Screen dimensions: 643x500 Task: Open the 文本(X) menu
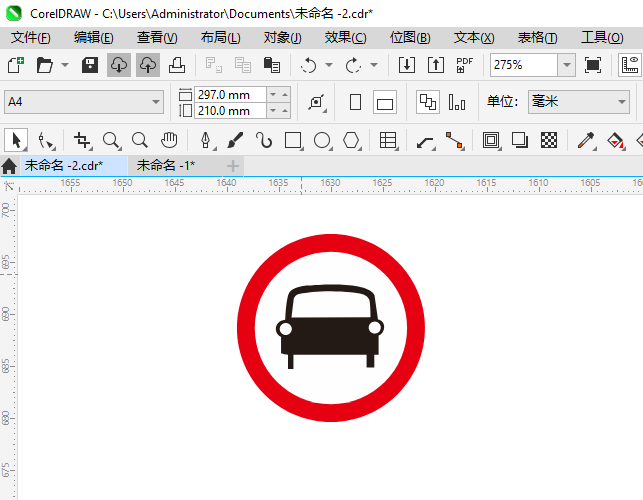click(x=474, y=38)
